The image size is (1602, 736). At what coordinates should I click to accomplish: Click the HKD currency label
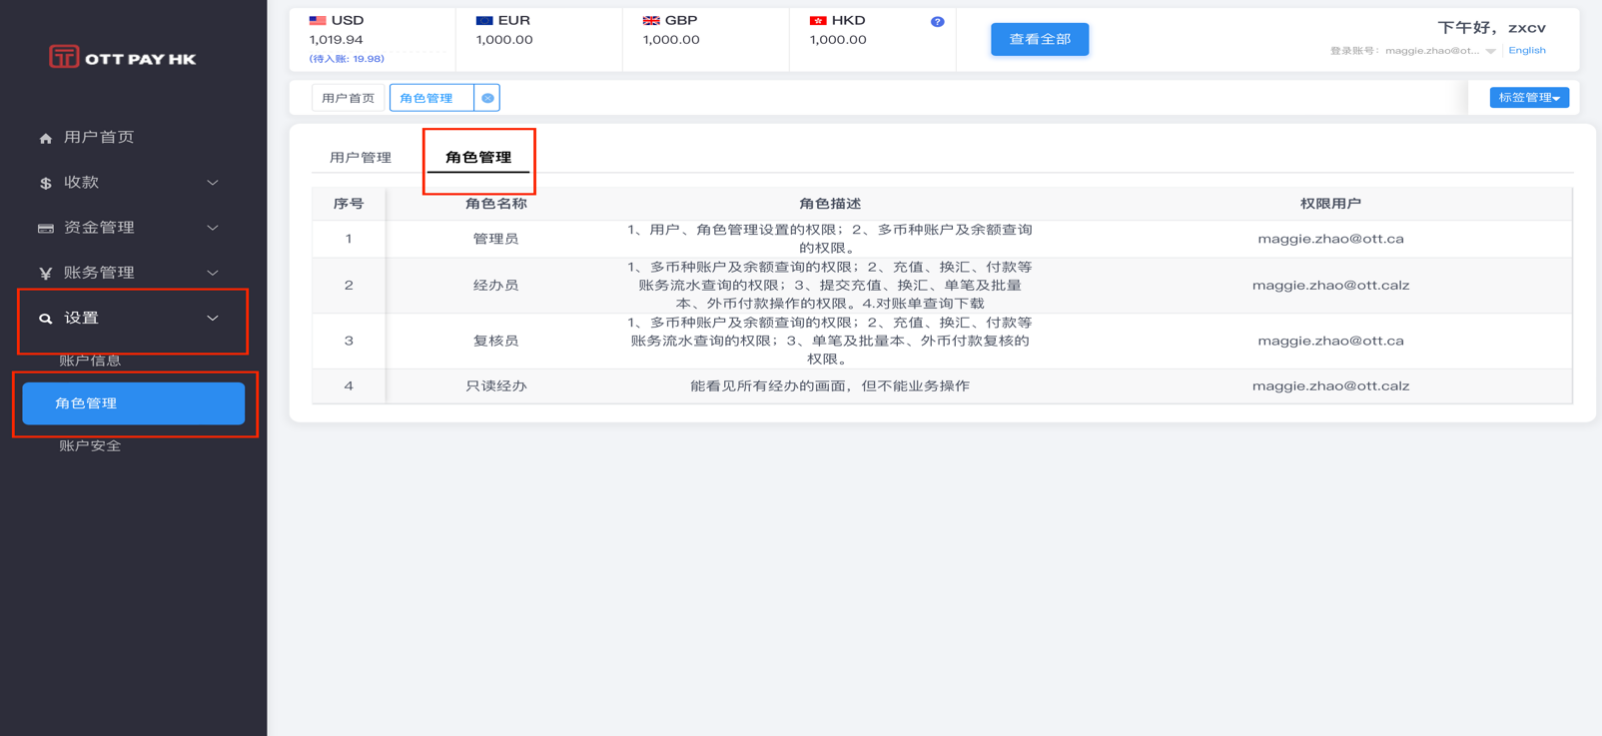pos(849,20)
